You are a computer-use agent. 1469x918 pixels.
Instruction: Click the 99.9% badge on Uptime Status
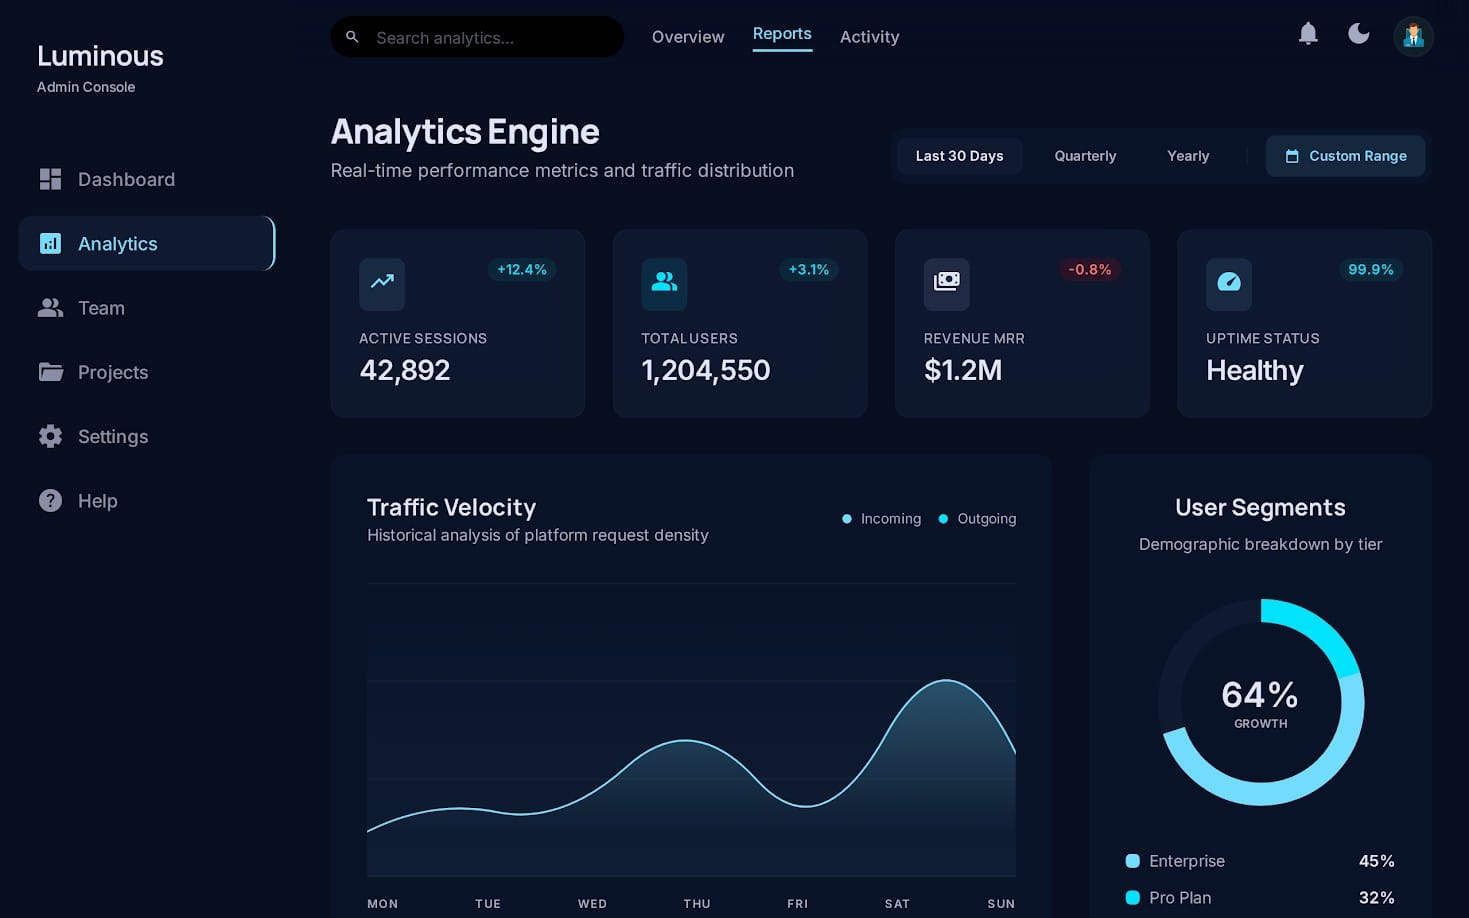1371,270
